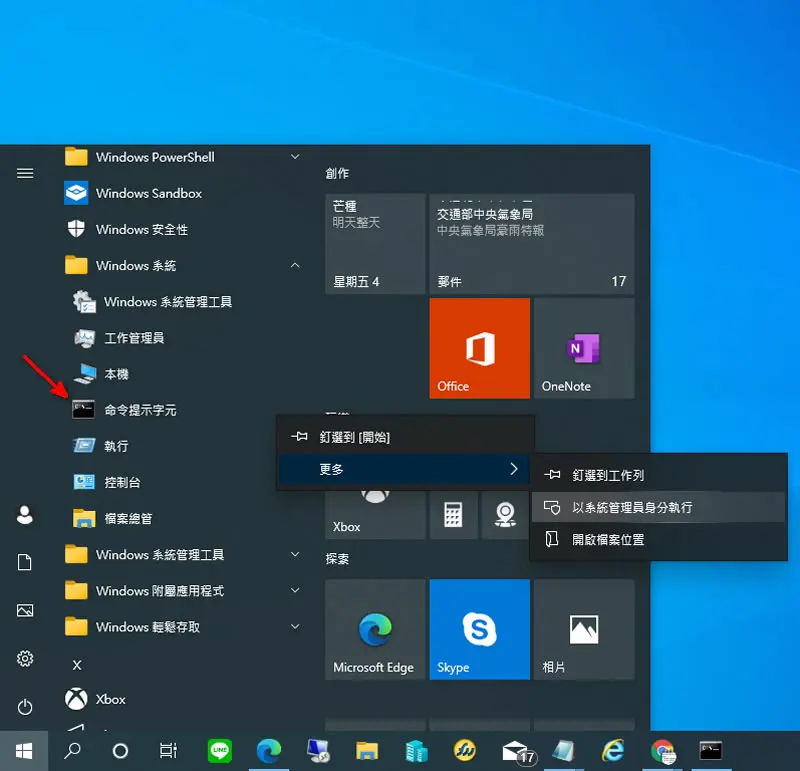The image size is (800, 771).
Task: Click the hamburger menu at top of Start
Action: [x=25, y=173]
